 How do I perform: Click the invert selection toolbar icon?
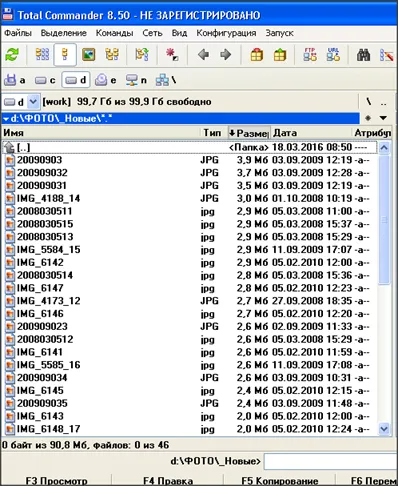coord(142,55)
